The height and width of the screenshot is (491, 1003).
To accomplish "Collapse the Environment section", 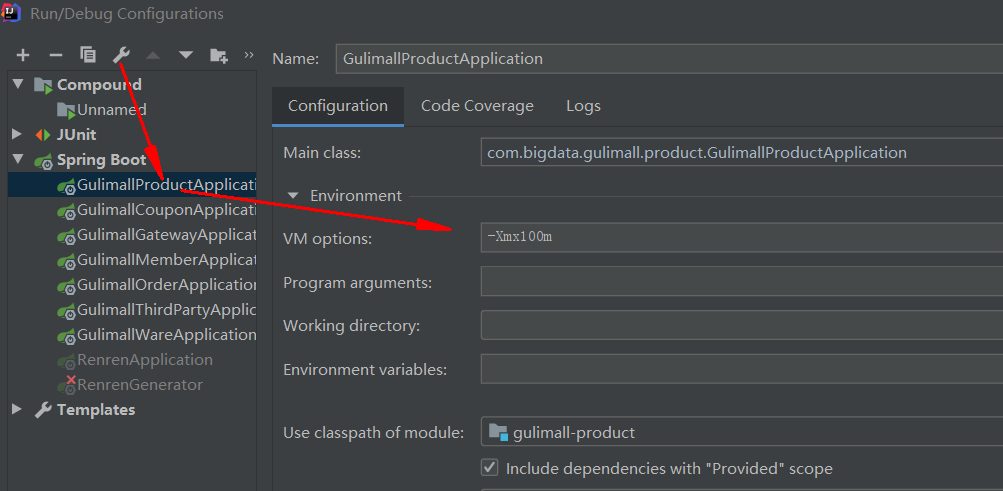I will pyautogui.click(x=293, y=196).
